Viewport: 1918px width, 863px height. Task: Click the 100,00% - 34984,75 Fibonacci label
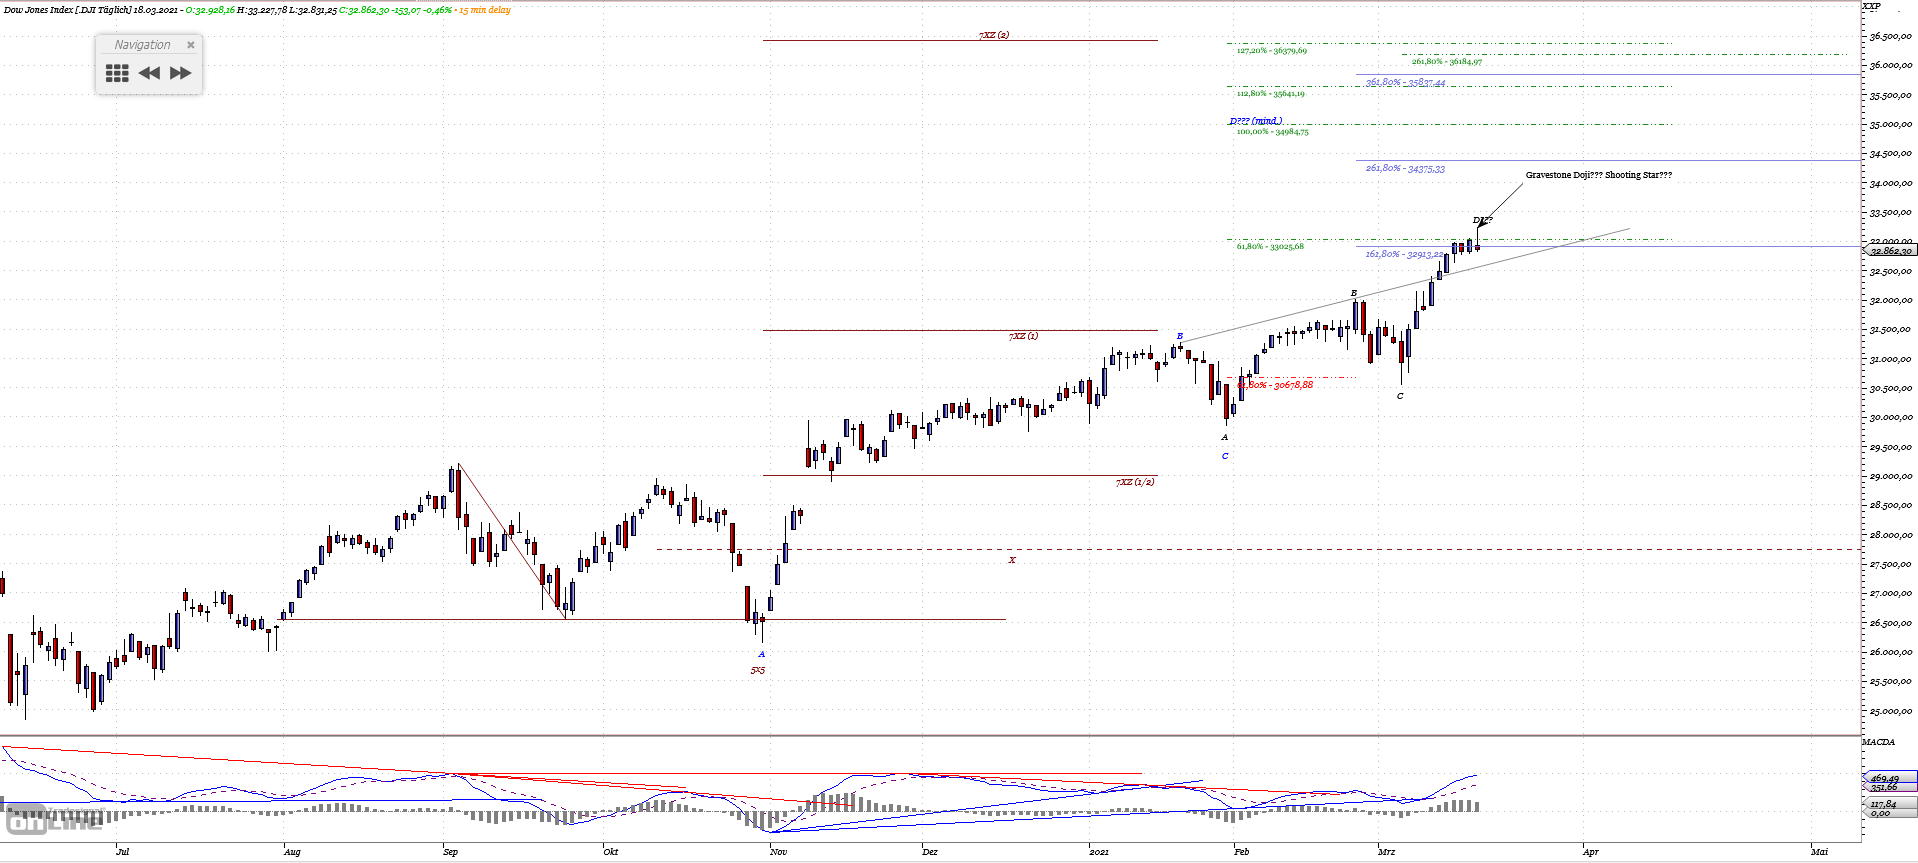pos(1272,131)
